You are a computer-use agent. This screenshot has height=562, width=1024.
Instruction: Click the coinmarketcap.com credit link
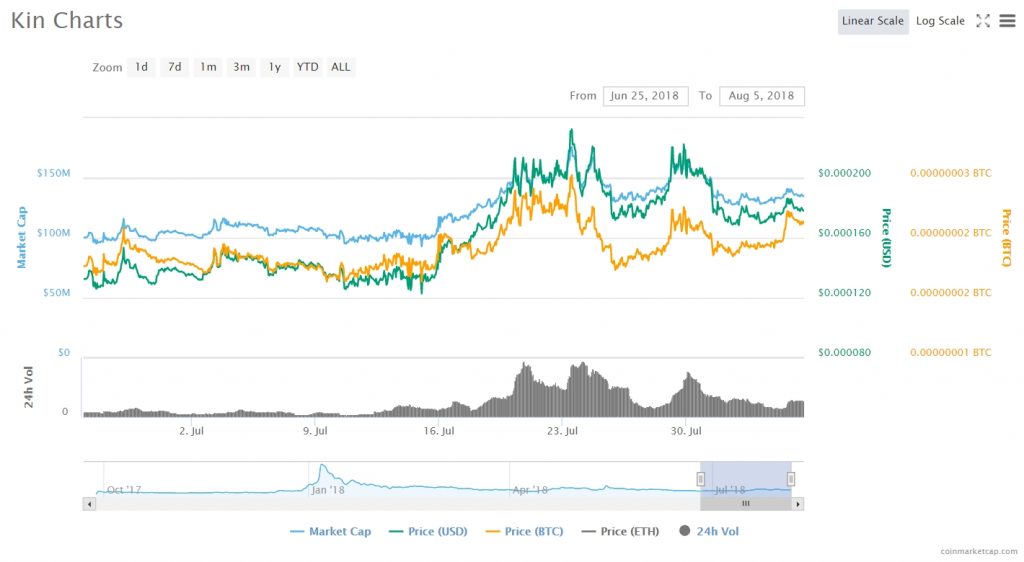[979, 552]
